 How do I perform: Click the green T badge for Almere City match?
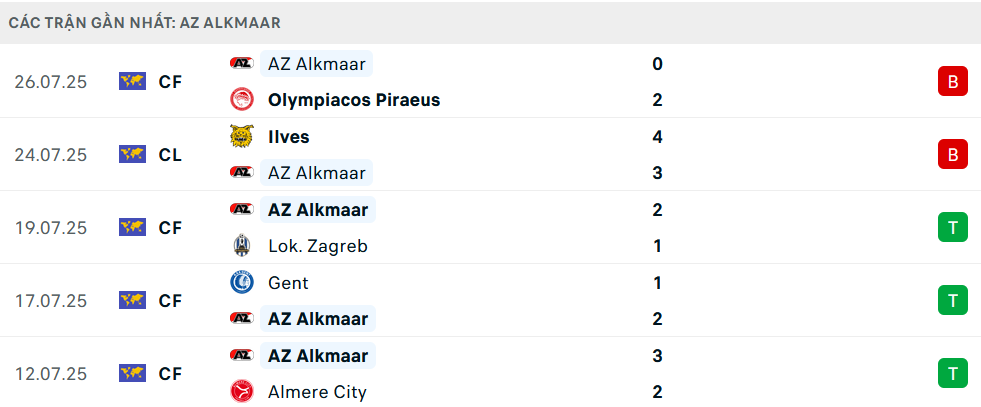click(953, 374)
